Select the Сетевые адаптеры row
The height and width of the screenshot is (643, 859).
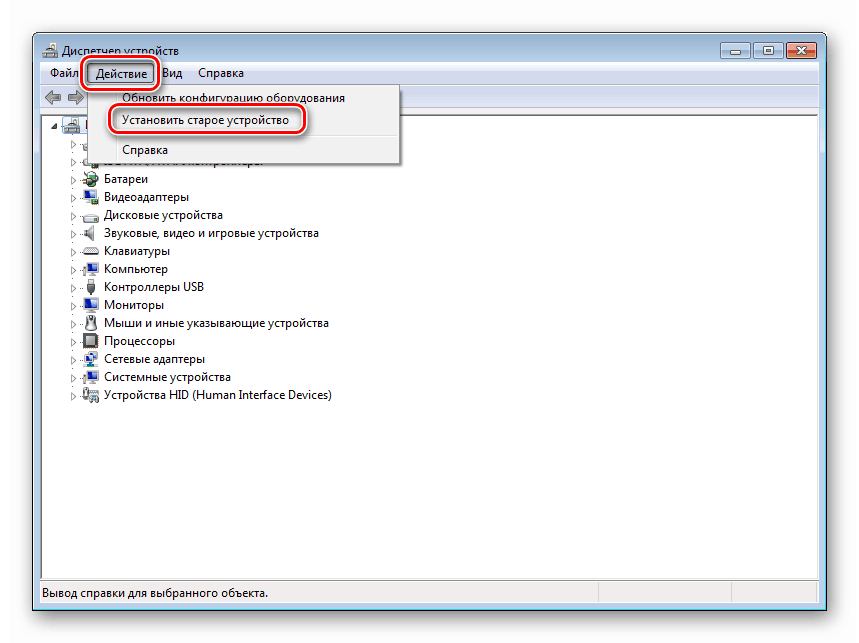[154, 359]
